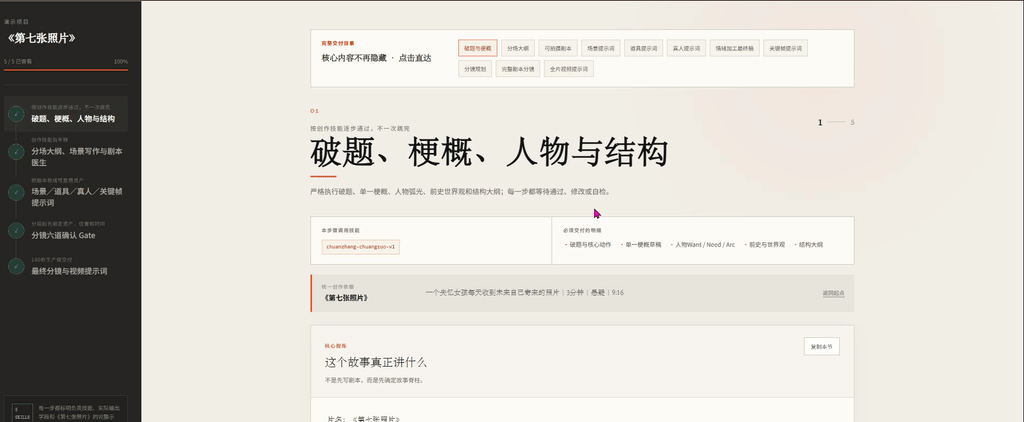Screen dimensions: 1024x422
Task: Click the '5 / 5 已查看' progress text
Action: point(18,61)
